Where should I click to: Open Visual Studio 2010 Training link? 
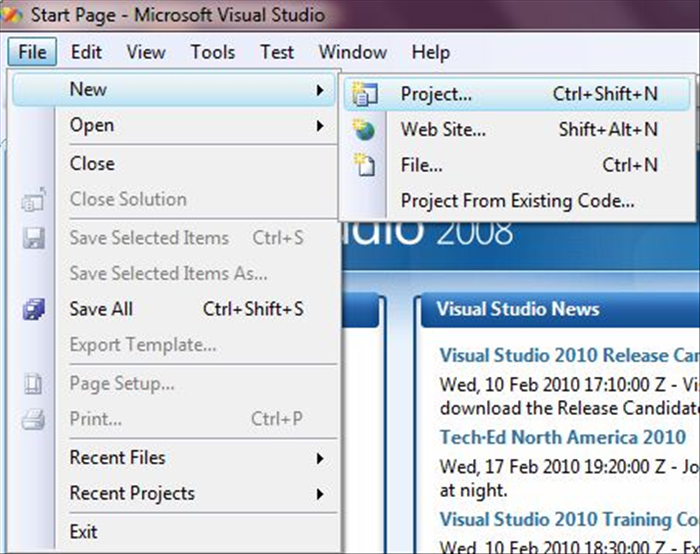coord(569,520)
